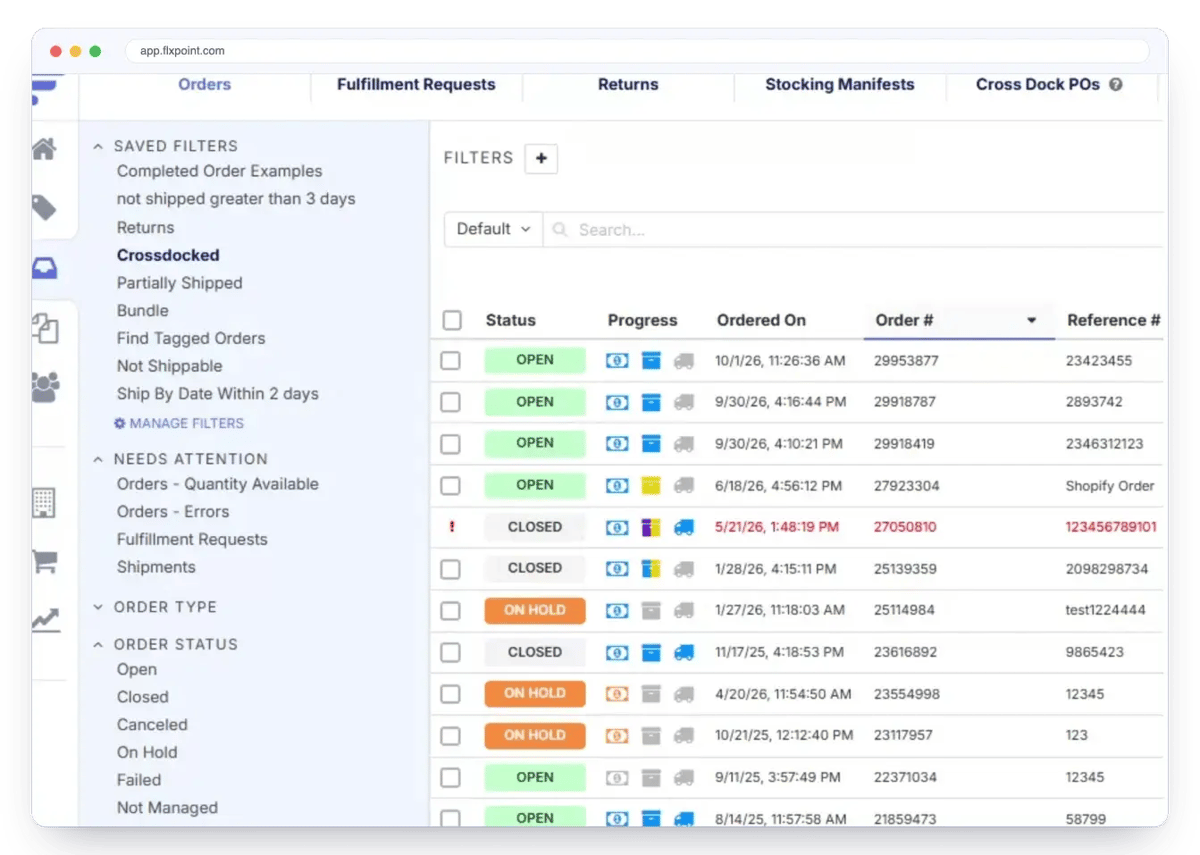Click the browser address bar
This screenshot has height=855, width=1200.
[x=637, y=51]
